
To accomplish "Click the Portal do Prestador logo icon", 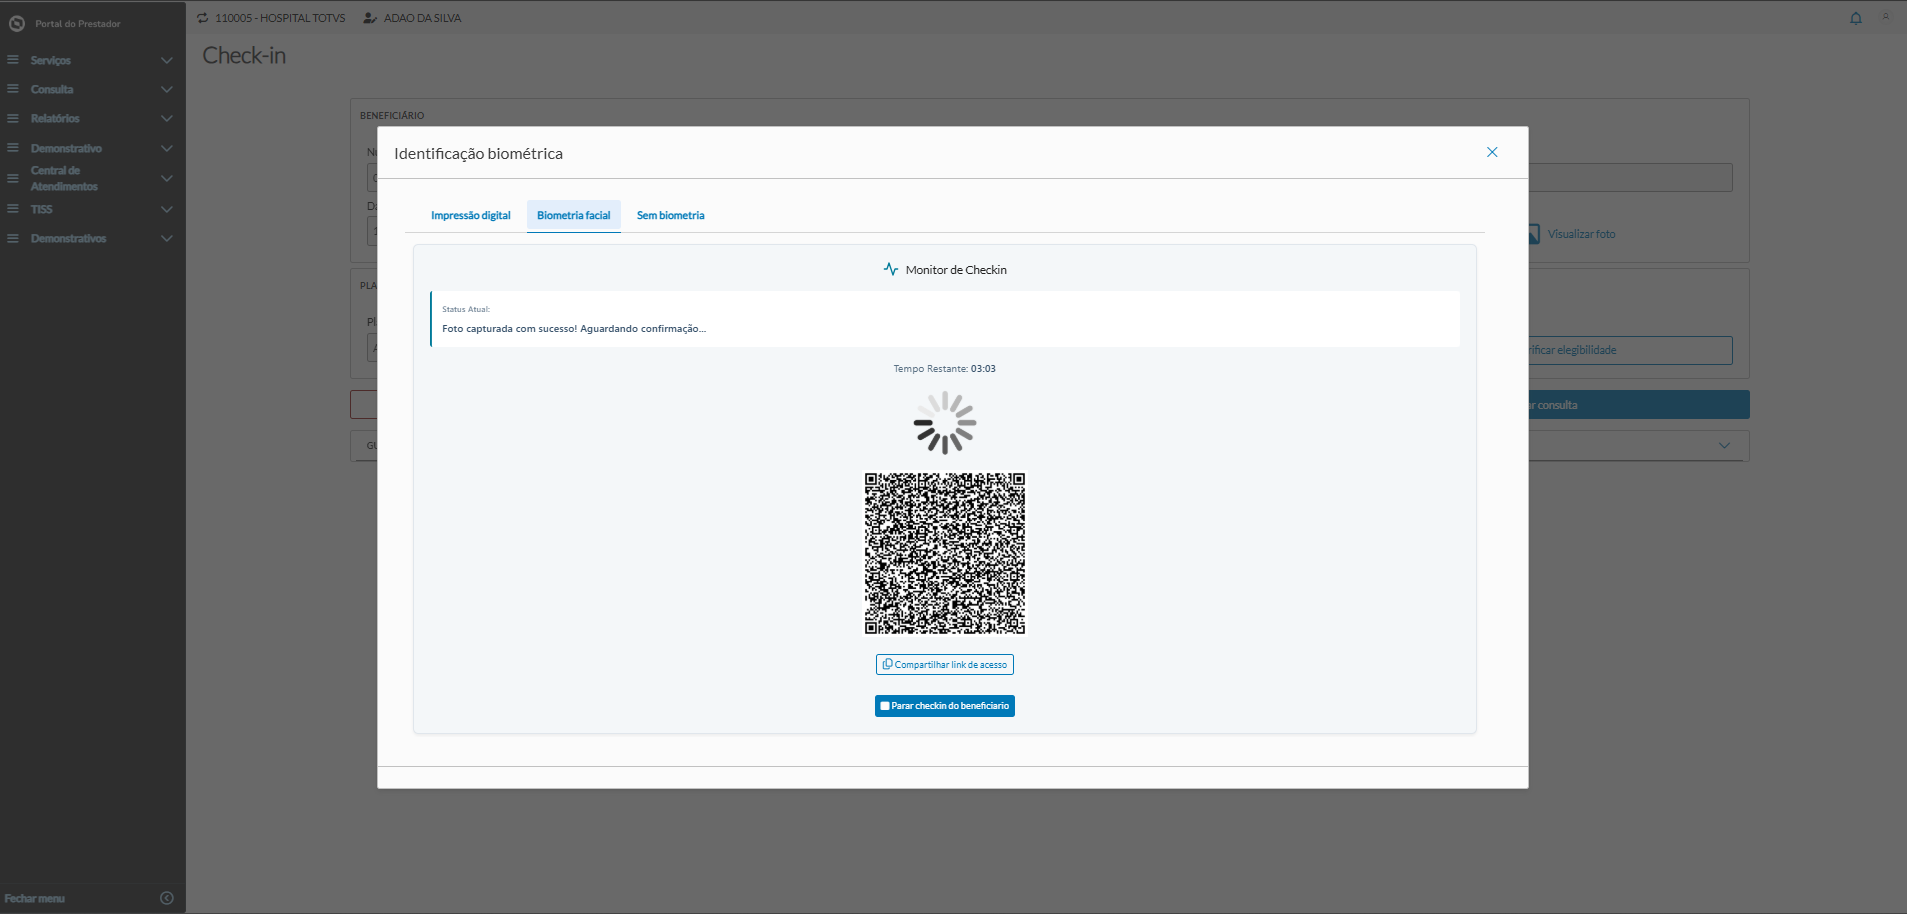I will click(x=17, y=23).
